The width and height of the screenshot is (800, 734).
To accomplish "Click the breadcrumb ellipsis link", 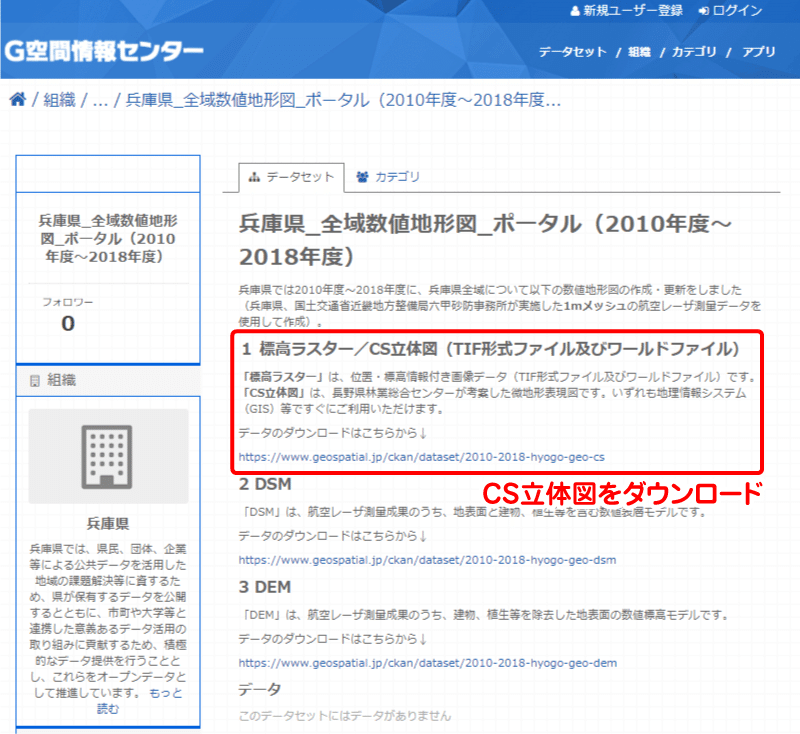I will tap(101, 100).
